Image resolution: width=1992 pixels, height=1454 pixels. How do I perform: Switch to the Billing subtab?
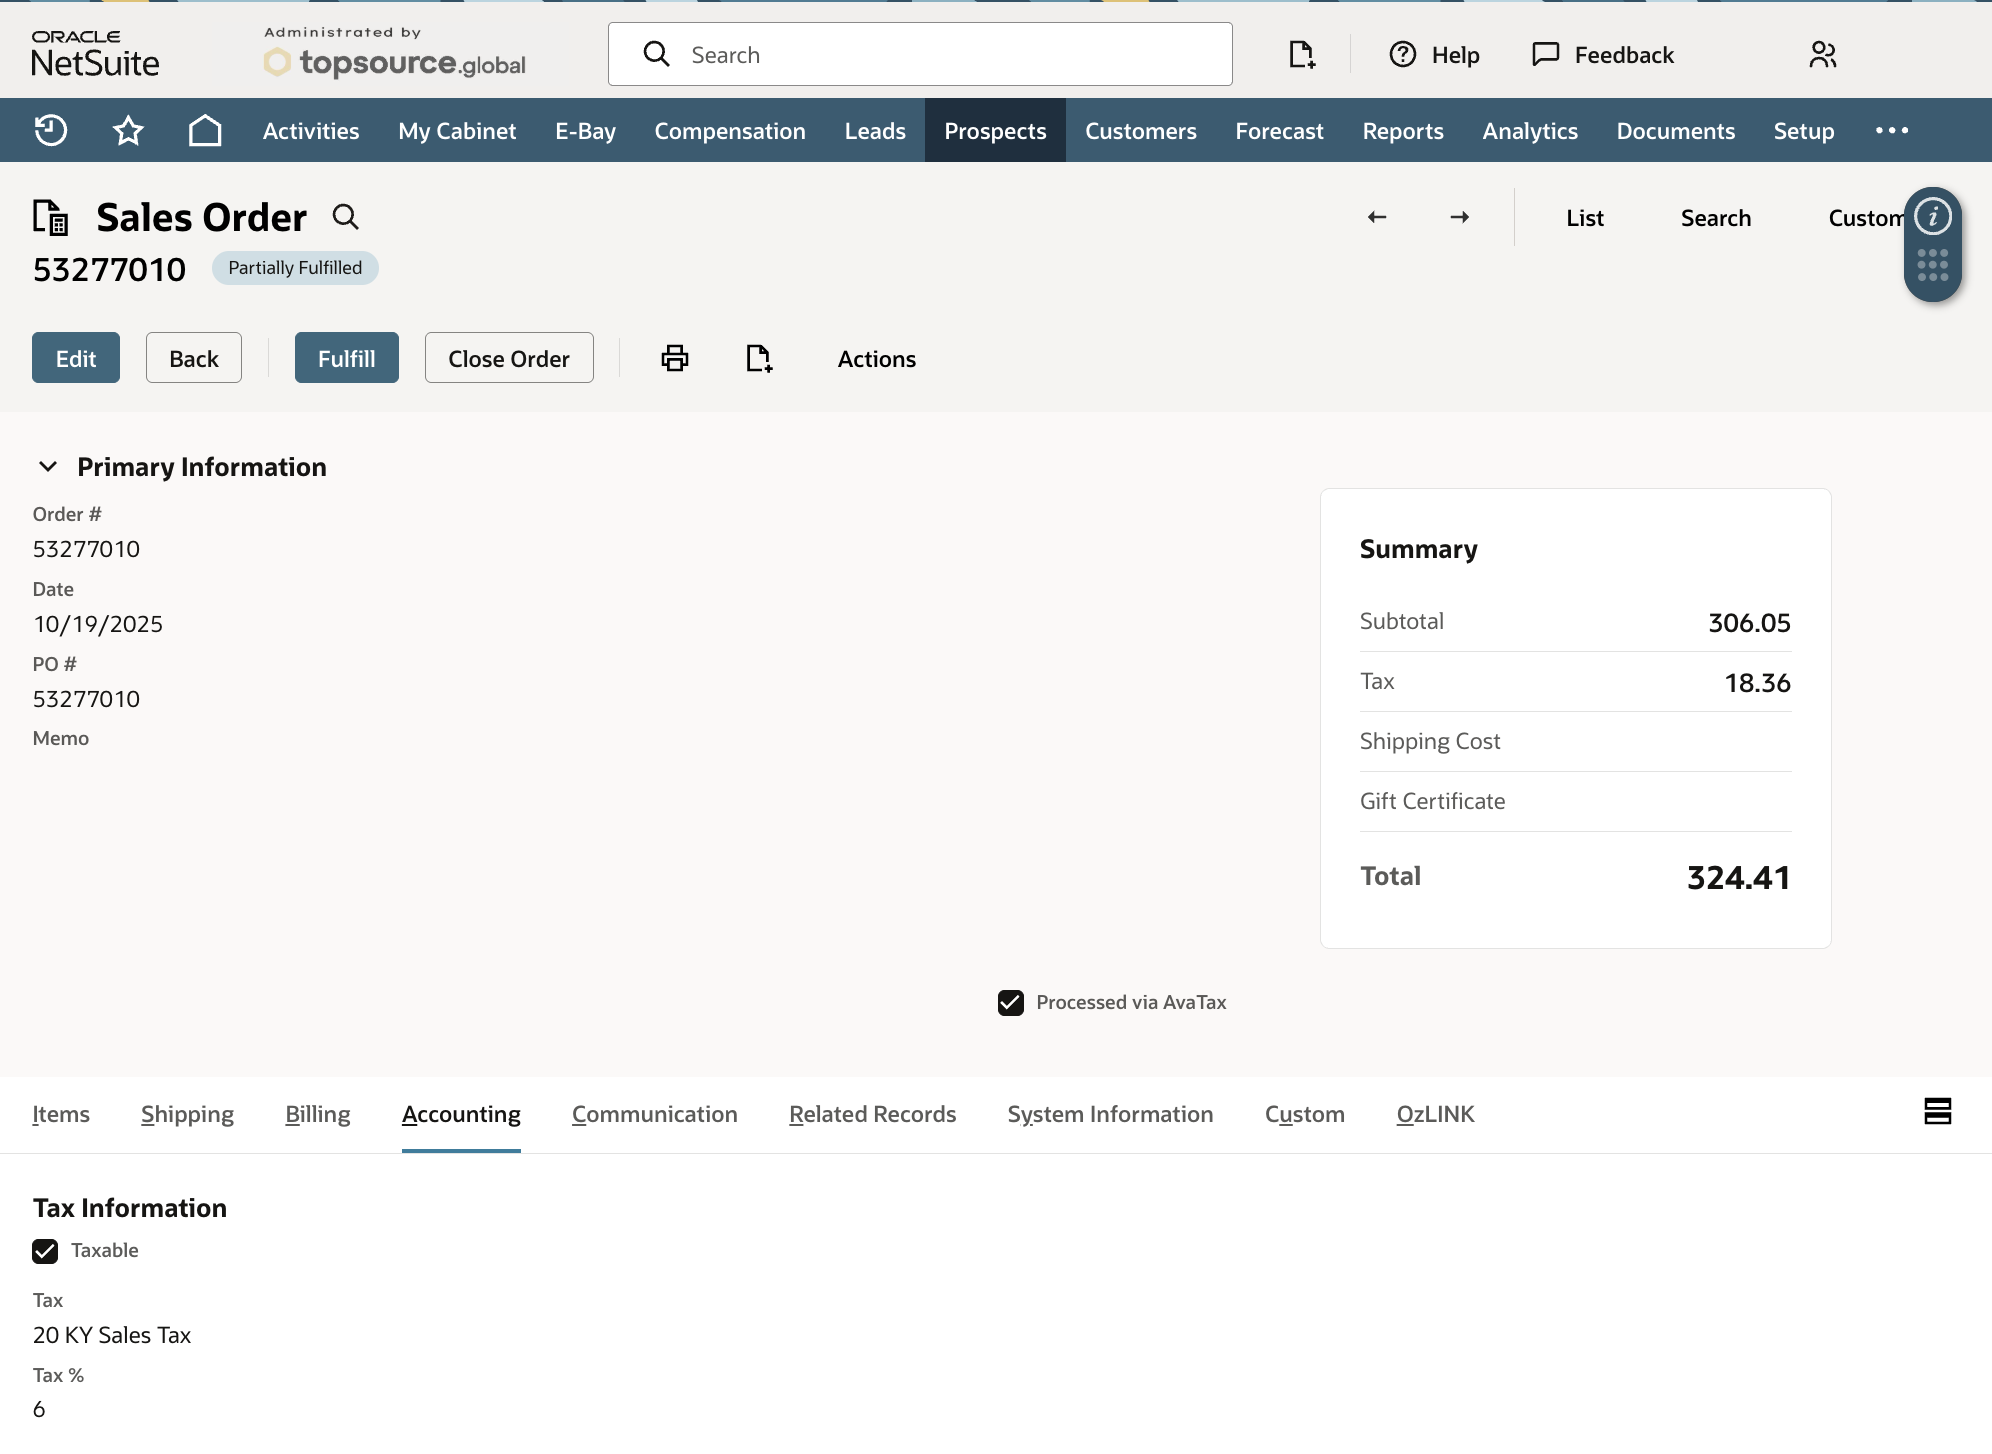tap(318, 1114)
